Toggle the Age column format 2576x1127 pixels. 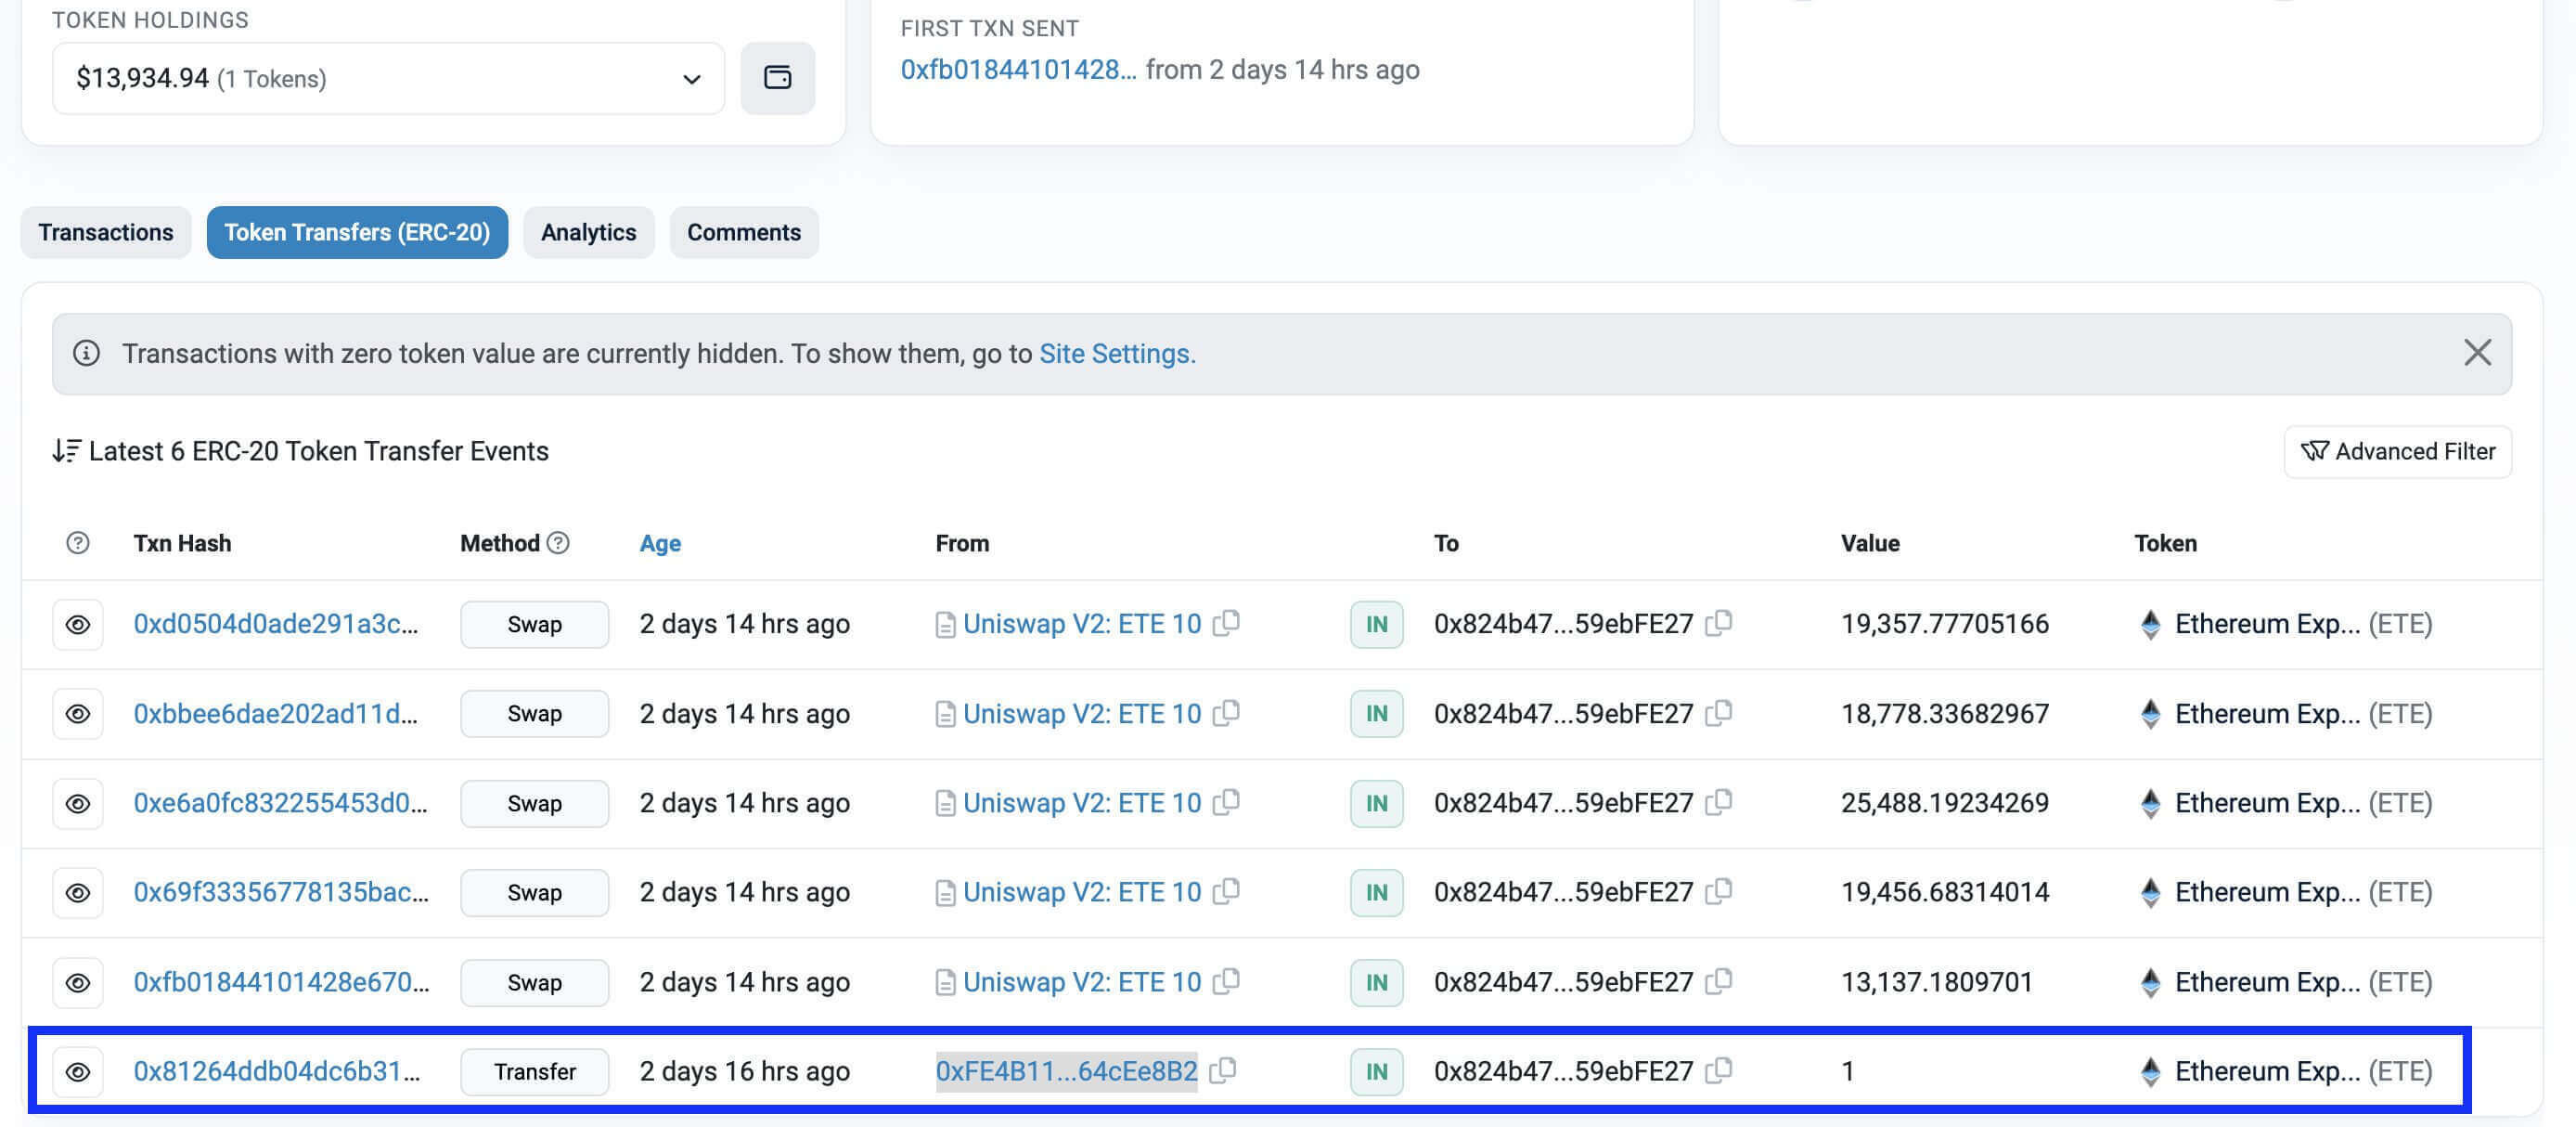click(660, 543)
